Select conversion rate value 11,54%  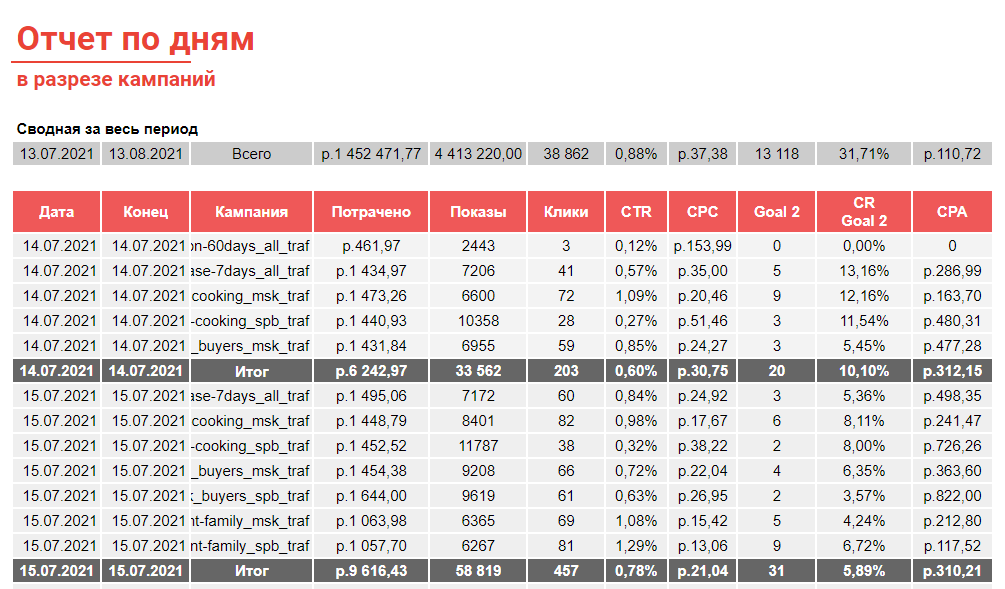point(864,321)
